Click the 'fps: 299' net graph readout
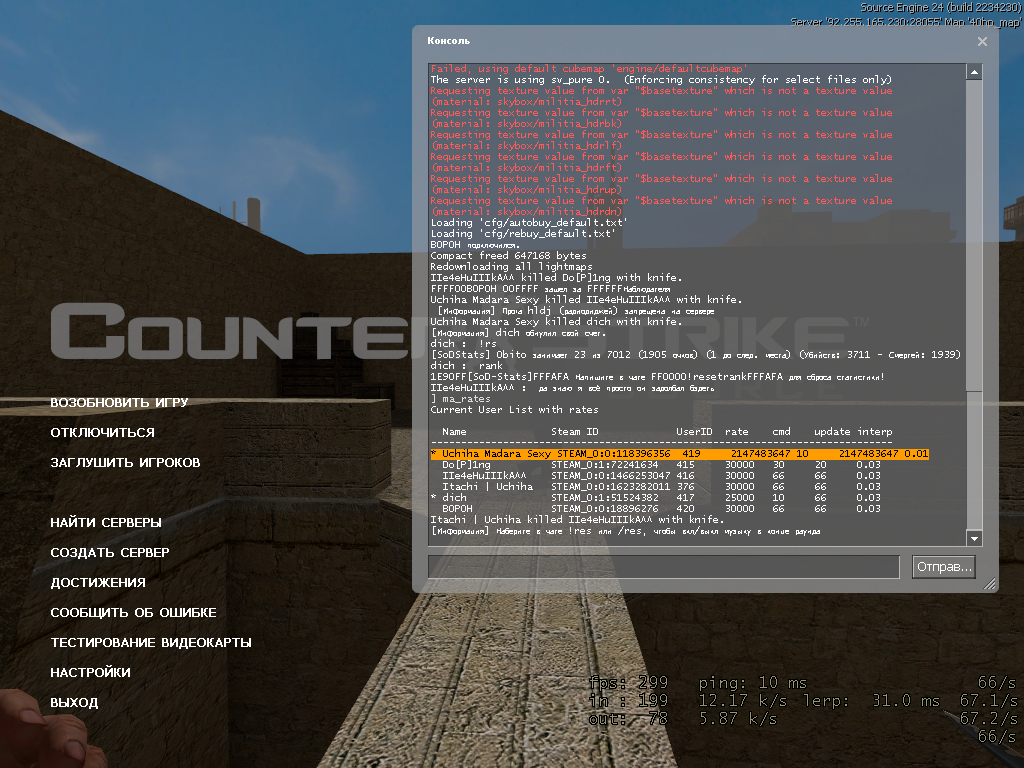This screenshot has height=768, width=1024. (x=628, y=683)
